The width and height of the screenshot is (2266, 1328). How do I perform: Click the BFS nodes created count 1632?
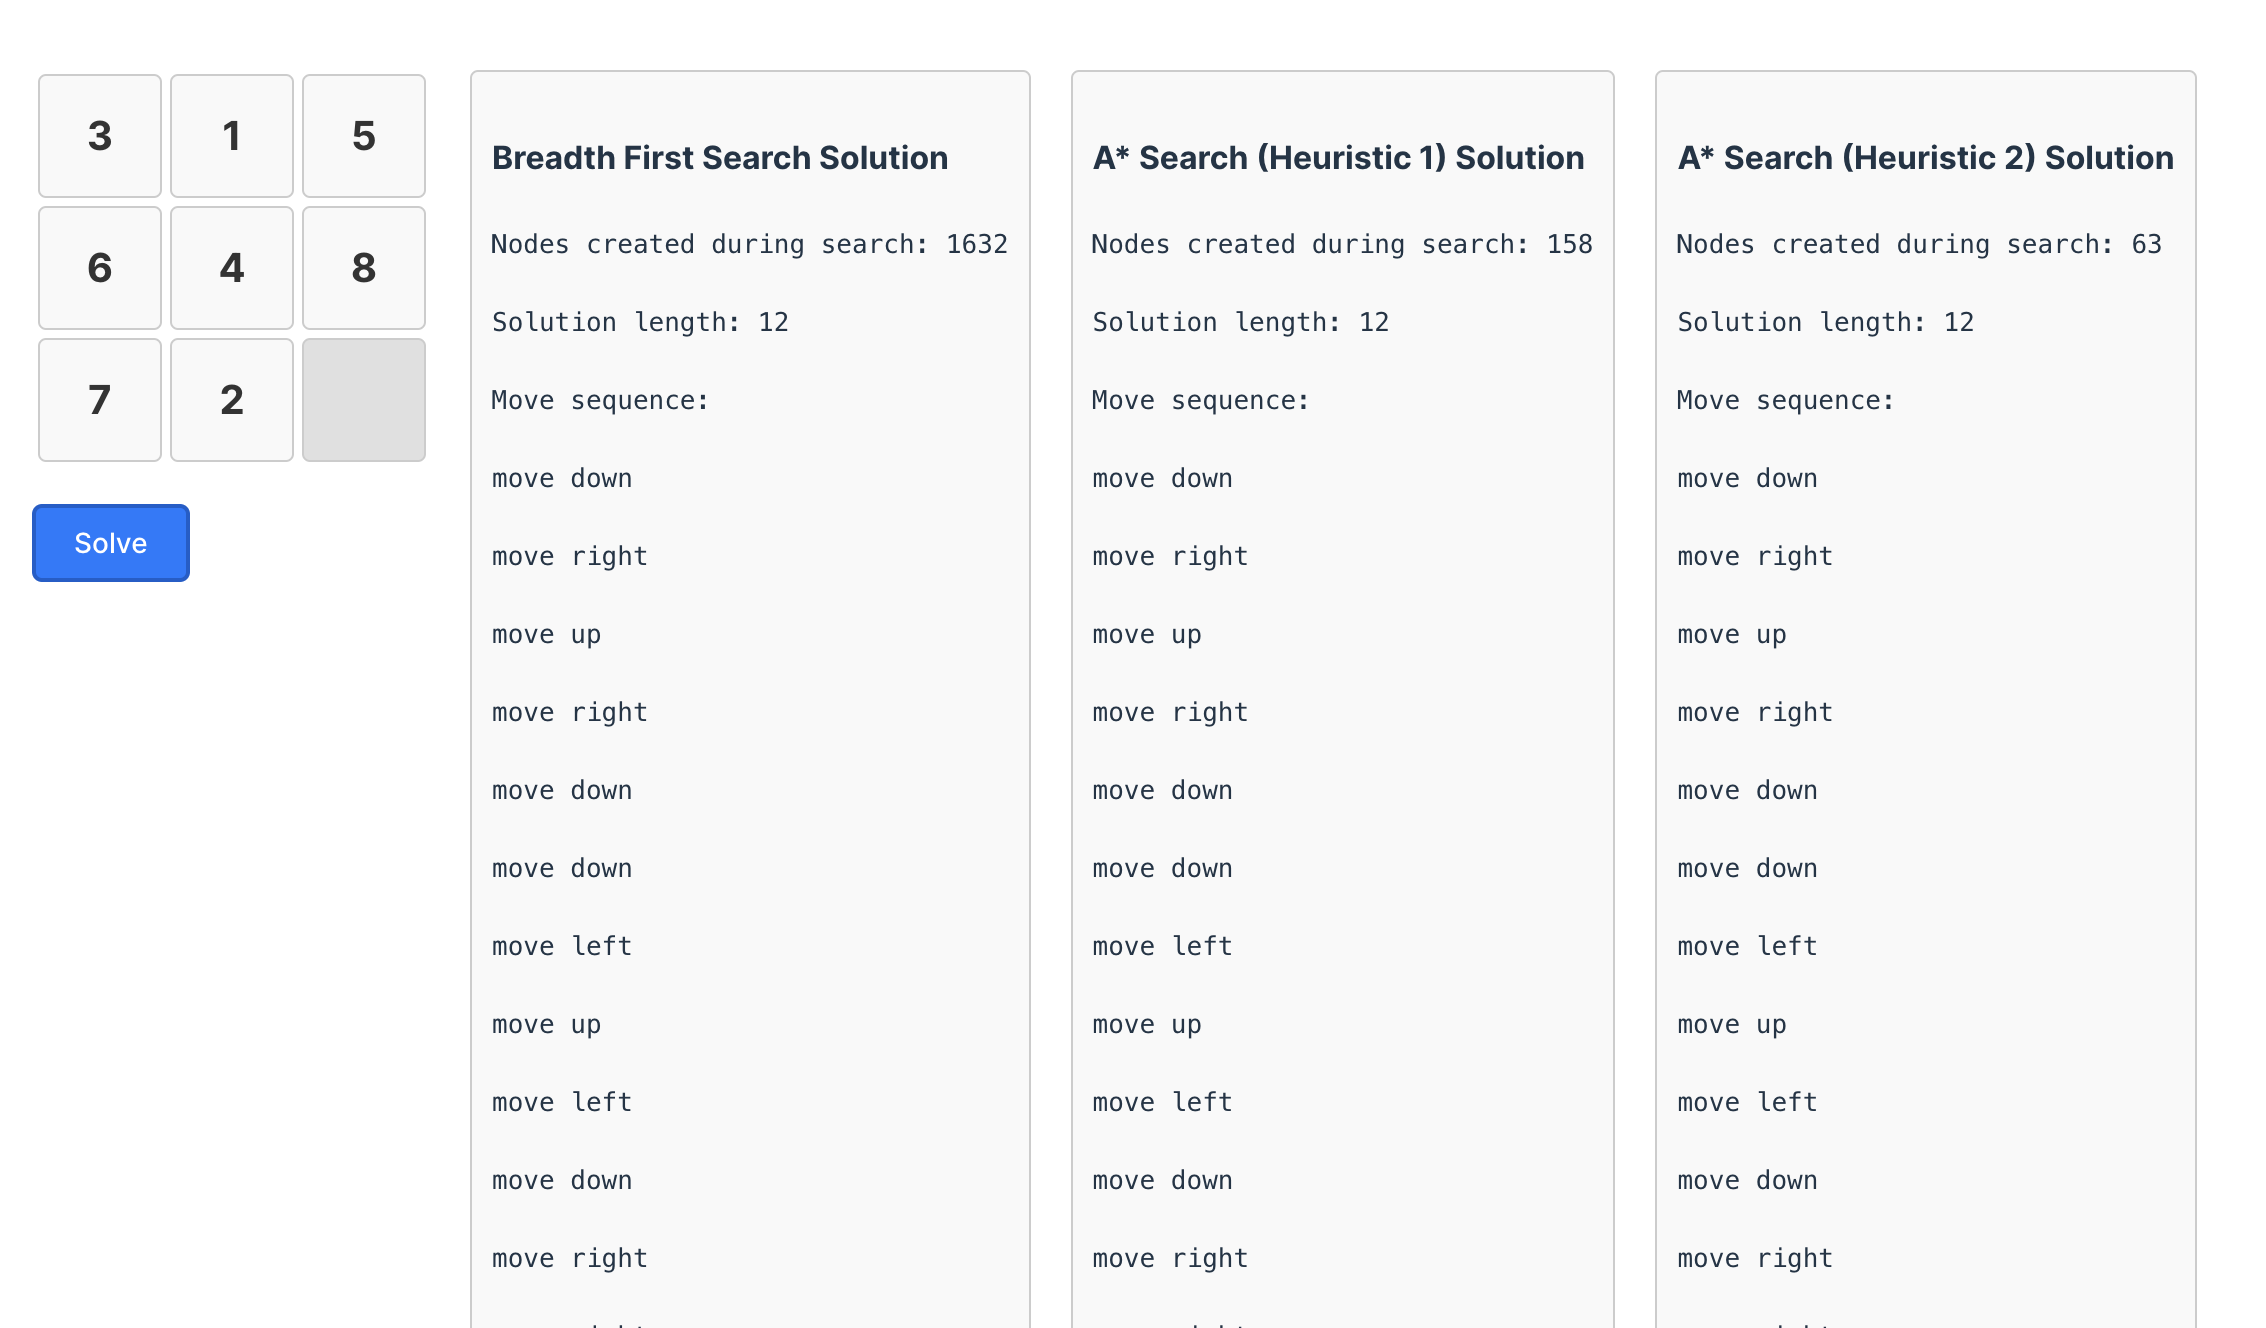976,245
